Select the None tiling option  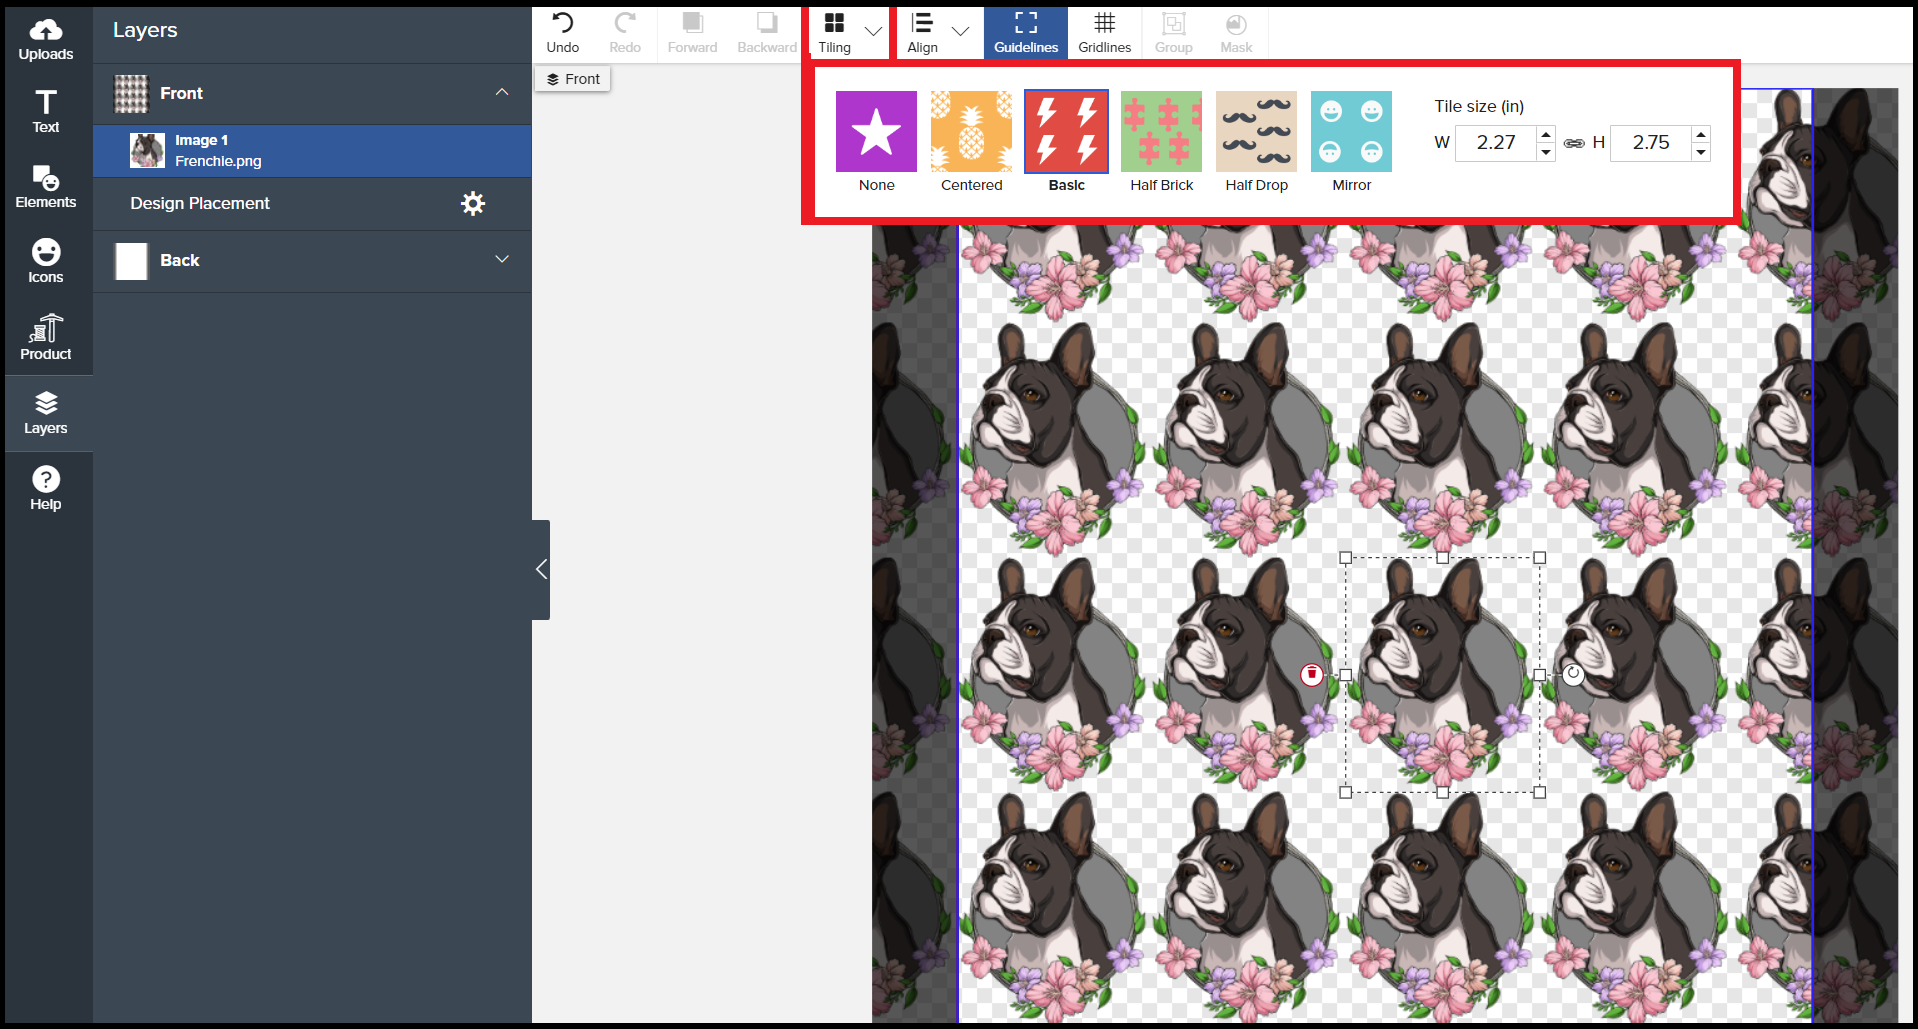coord(876,142)
